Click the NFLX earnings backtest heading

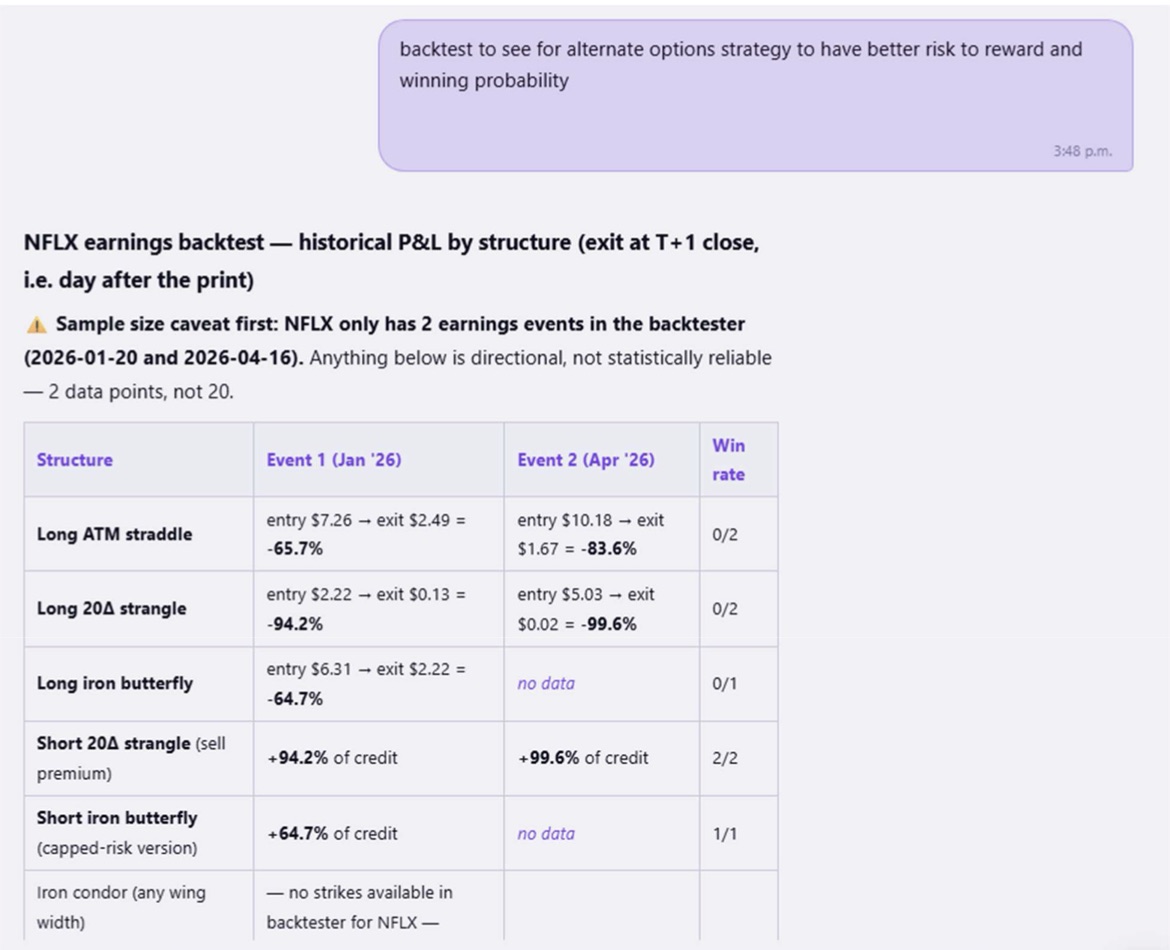392,261
